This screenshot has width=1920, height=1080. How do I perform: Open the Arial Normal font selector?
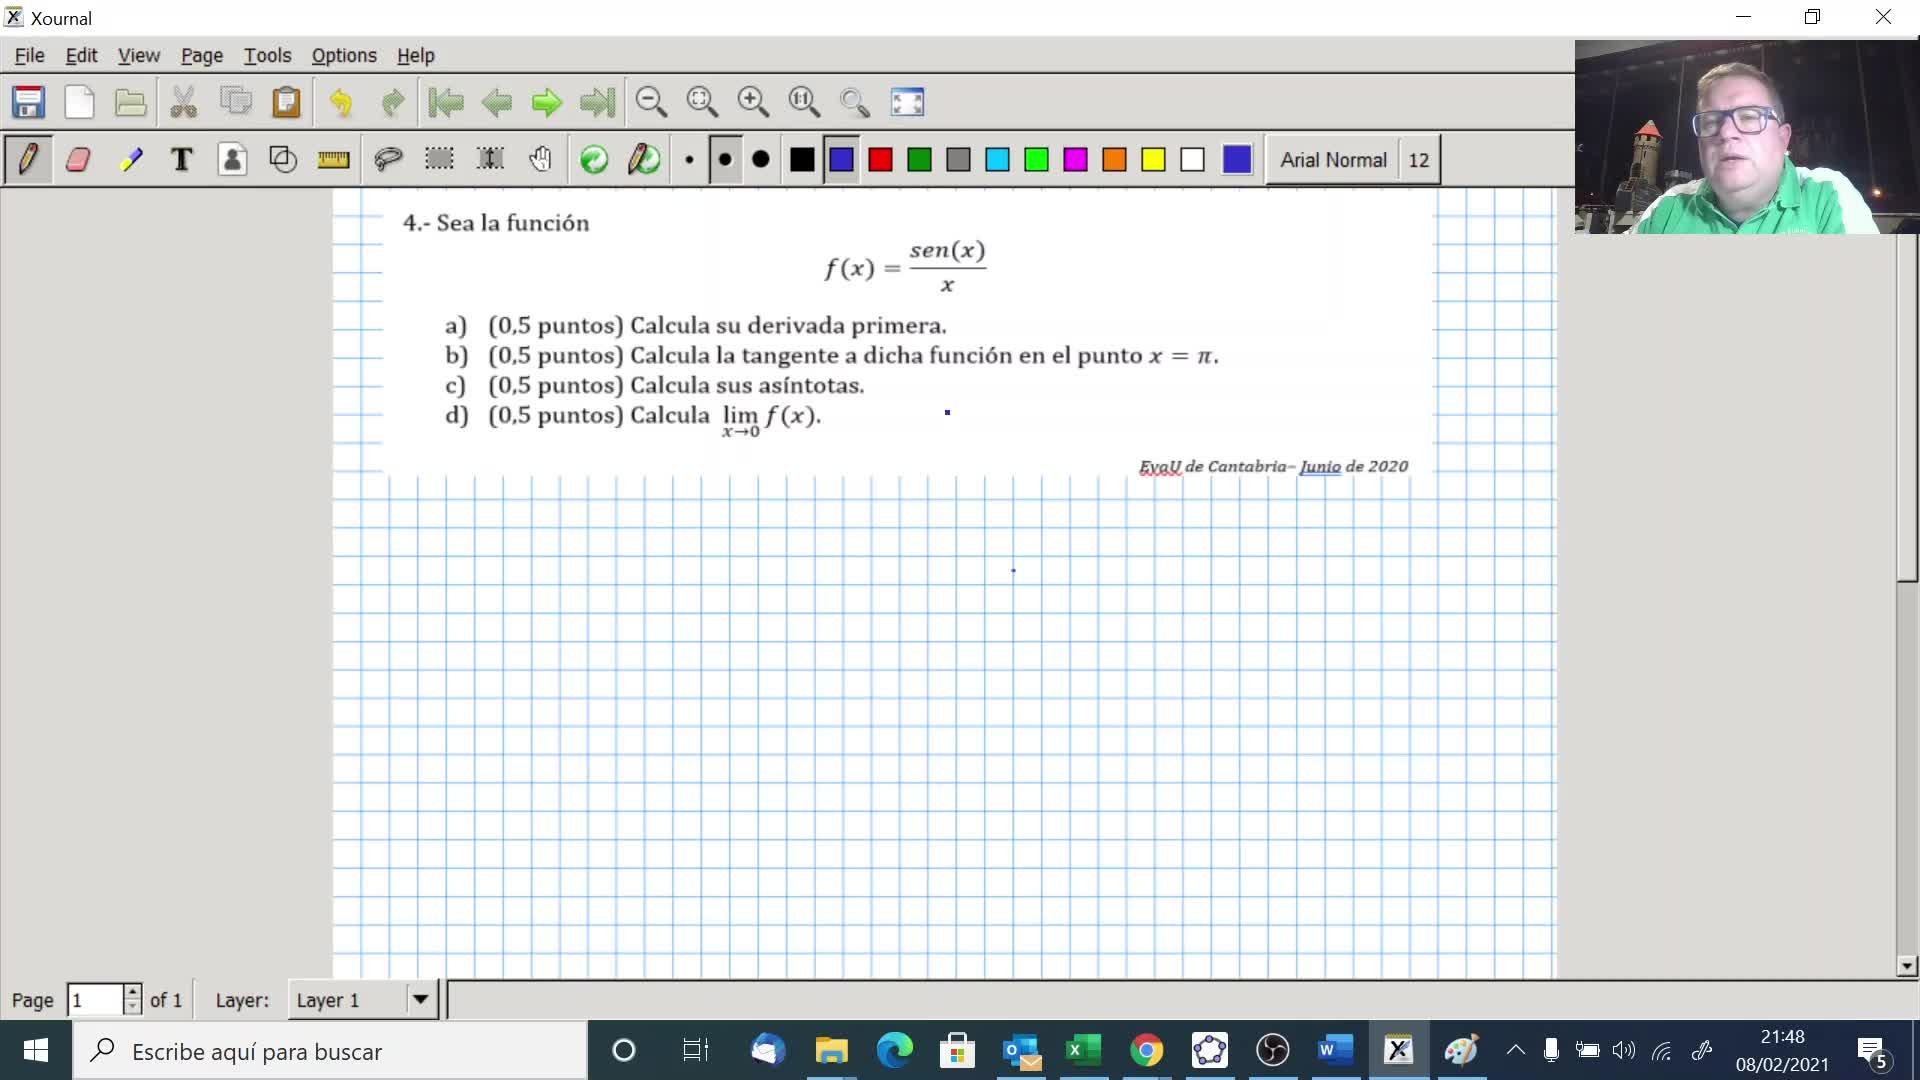1332,160
